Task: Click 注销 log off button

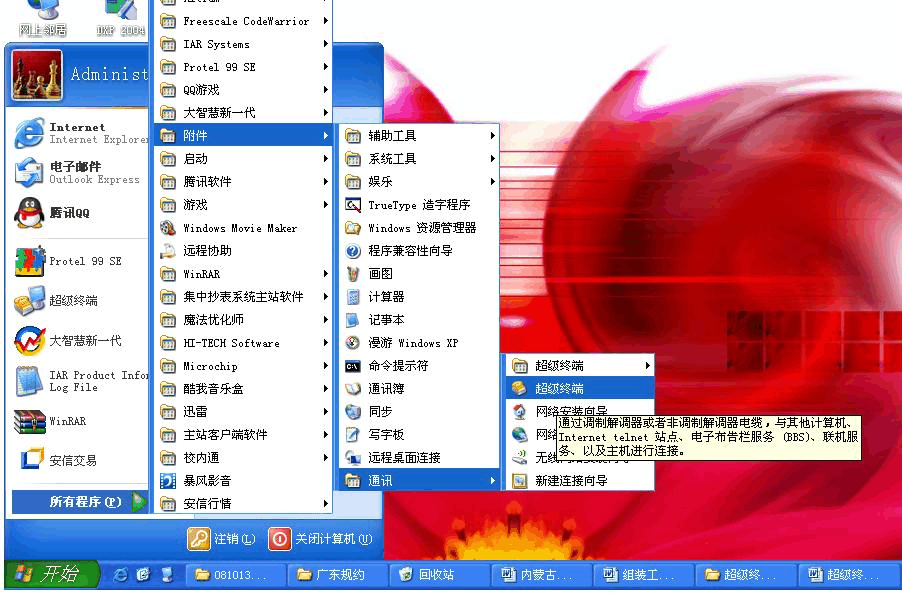Action: pyautogui.click(x=221, y=539)
